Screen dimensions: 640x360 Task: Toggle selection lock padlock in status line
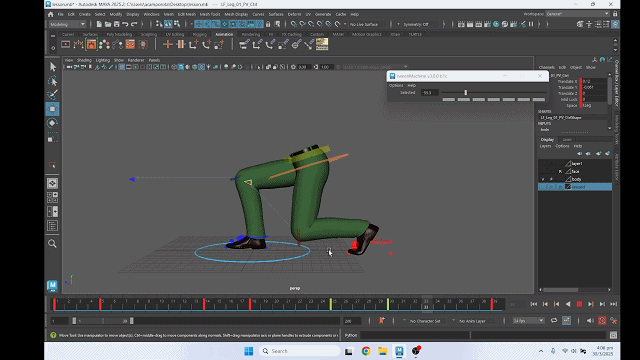[268, 24]
